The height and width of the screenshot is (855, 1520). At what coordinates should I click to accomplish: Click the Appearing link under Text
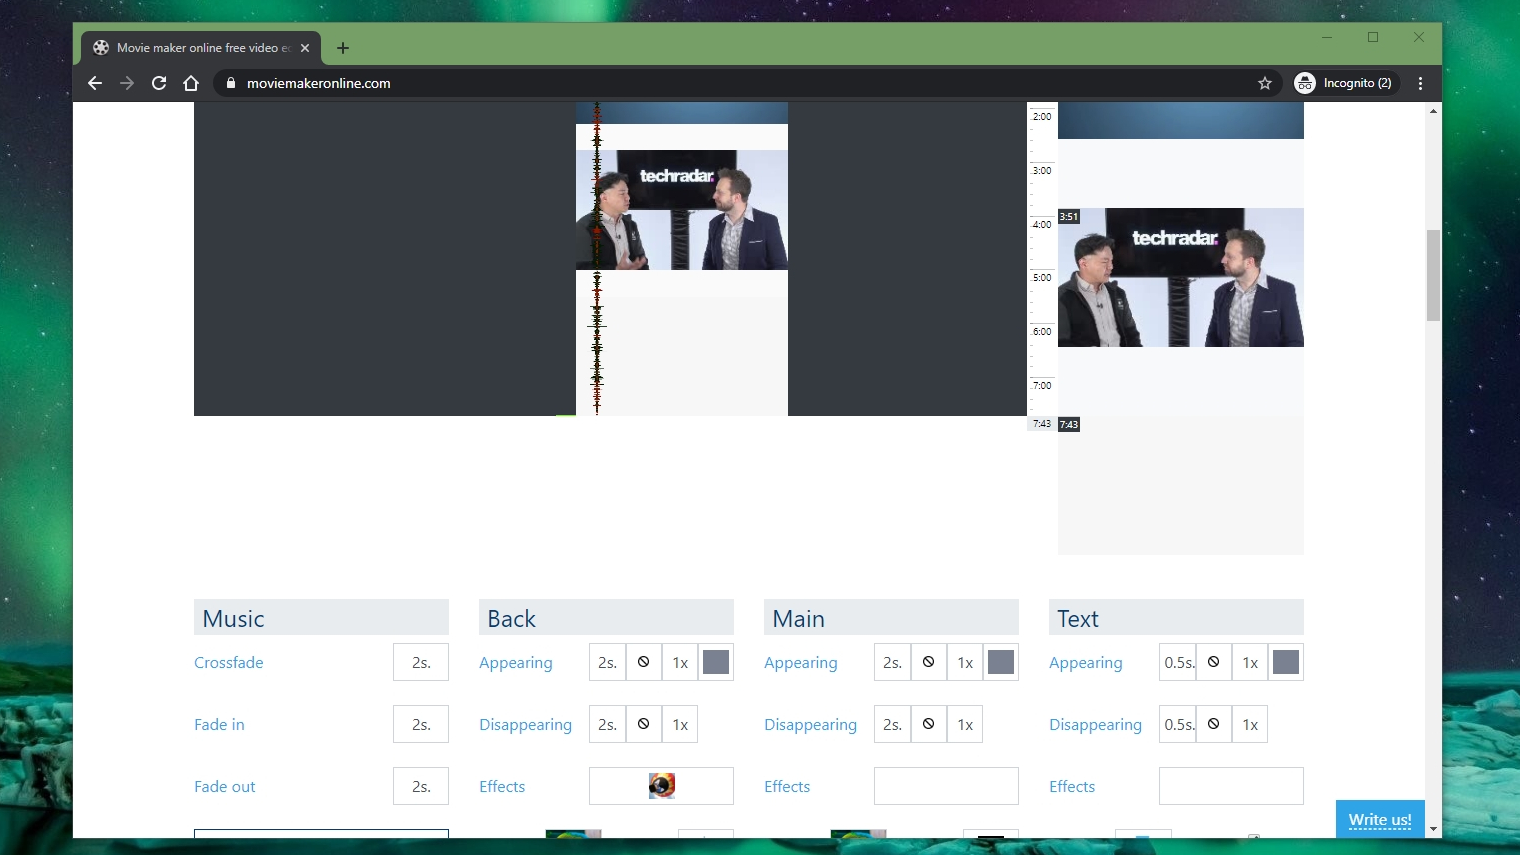pos(1086,663)
